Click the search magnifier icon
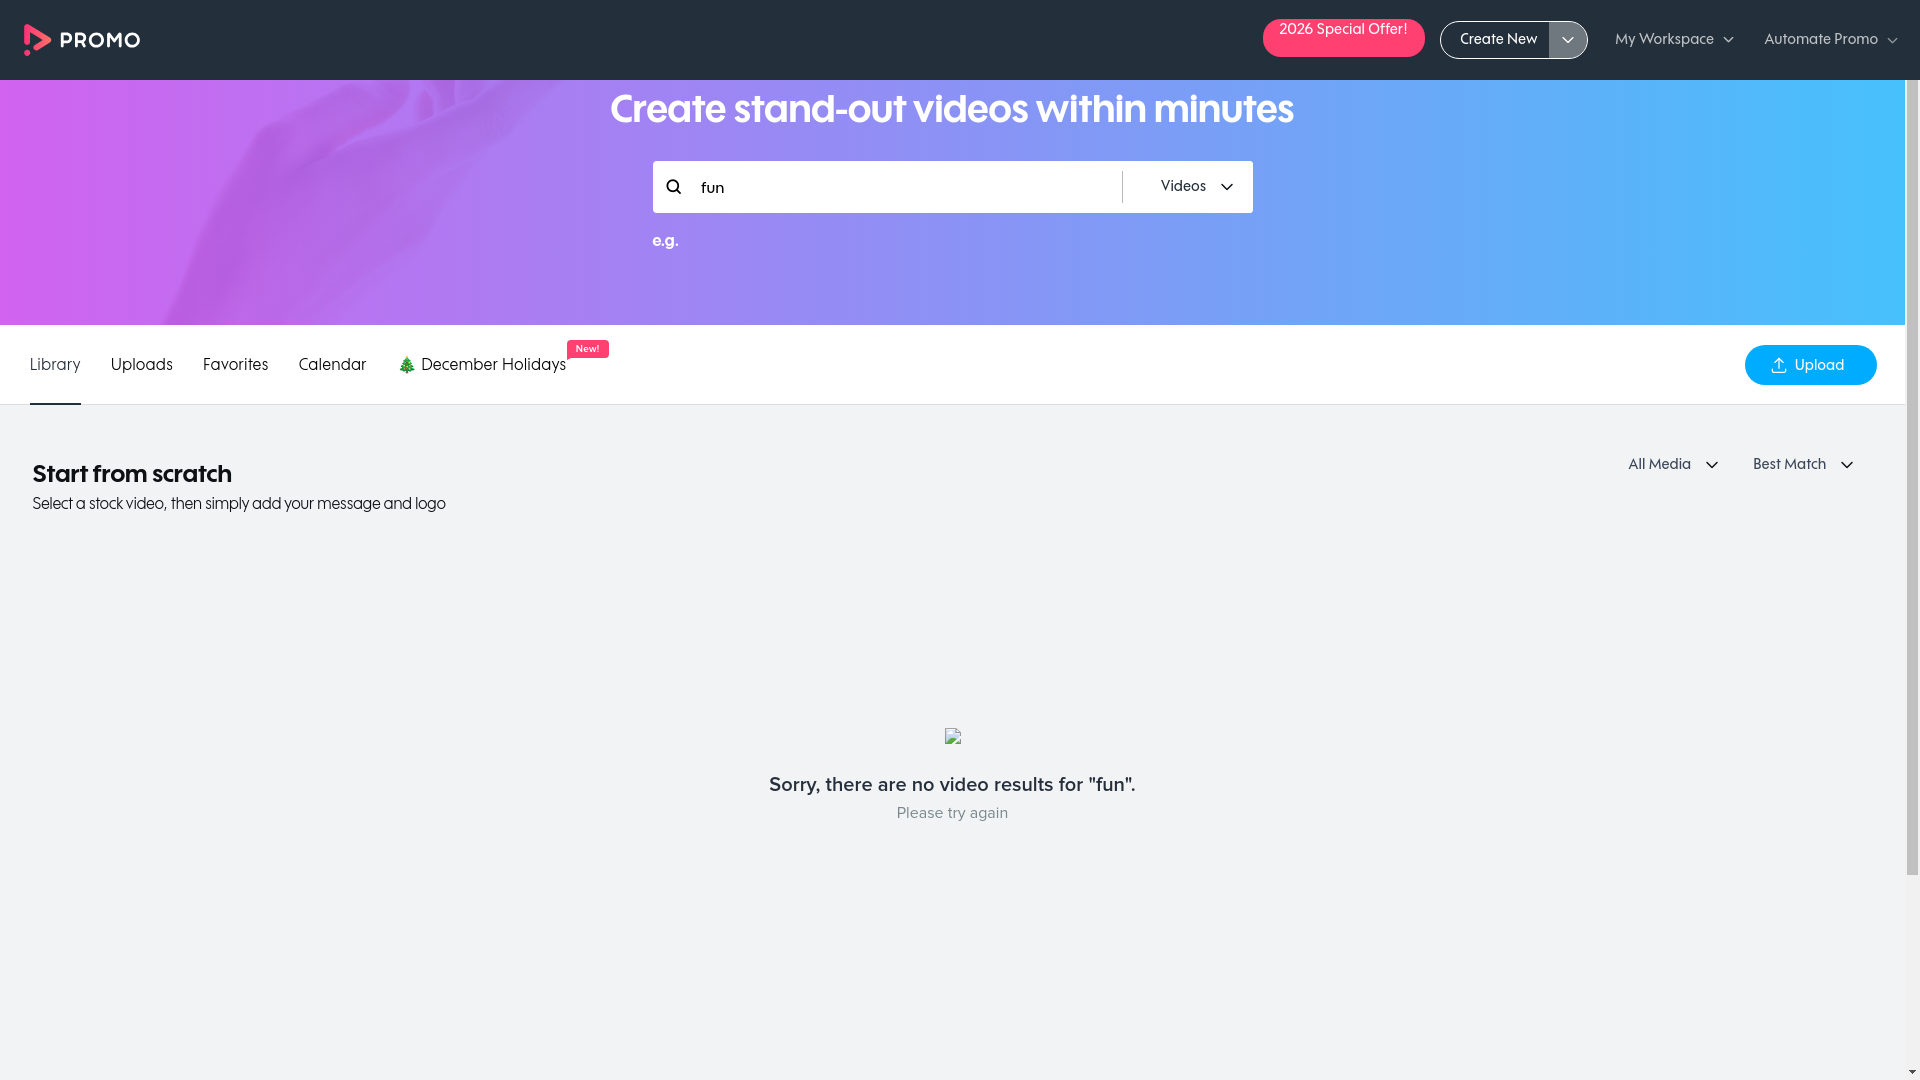Image resolution: width=1920 pixels, height=1080 pixels. tap(674, 187)
